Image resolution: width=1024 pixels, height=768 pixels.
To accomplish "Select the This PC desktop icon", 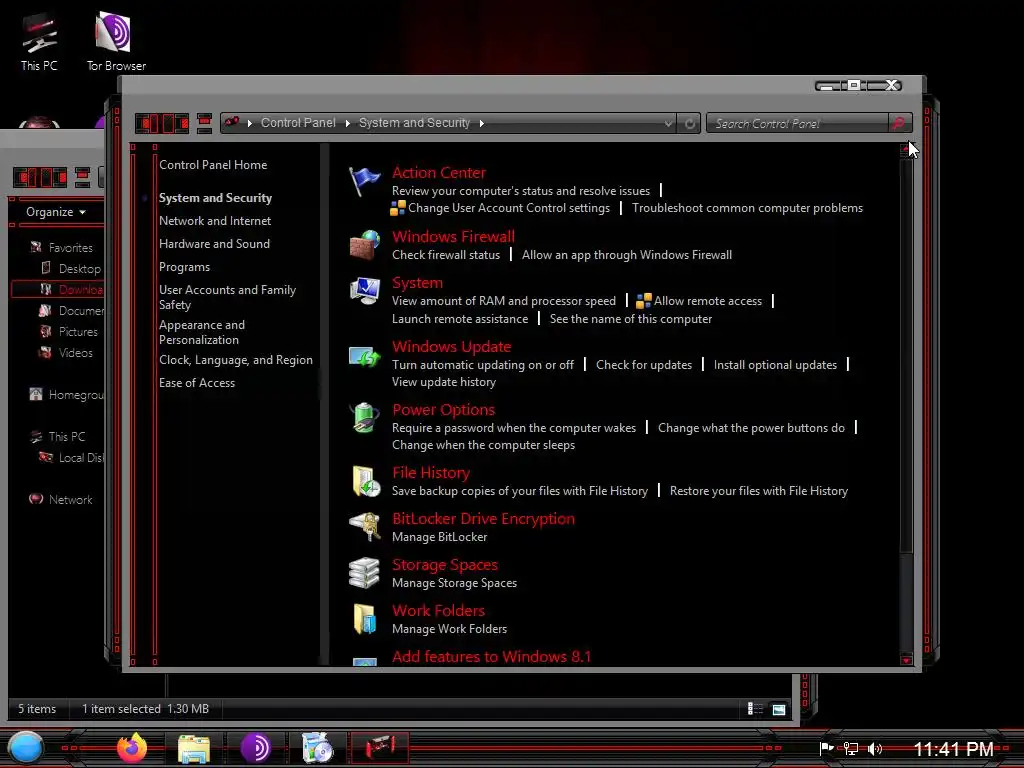I will pos(39,41).
